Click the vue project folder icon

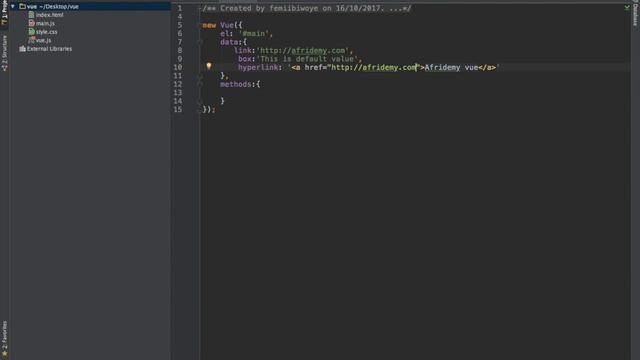[22, 7]
